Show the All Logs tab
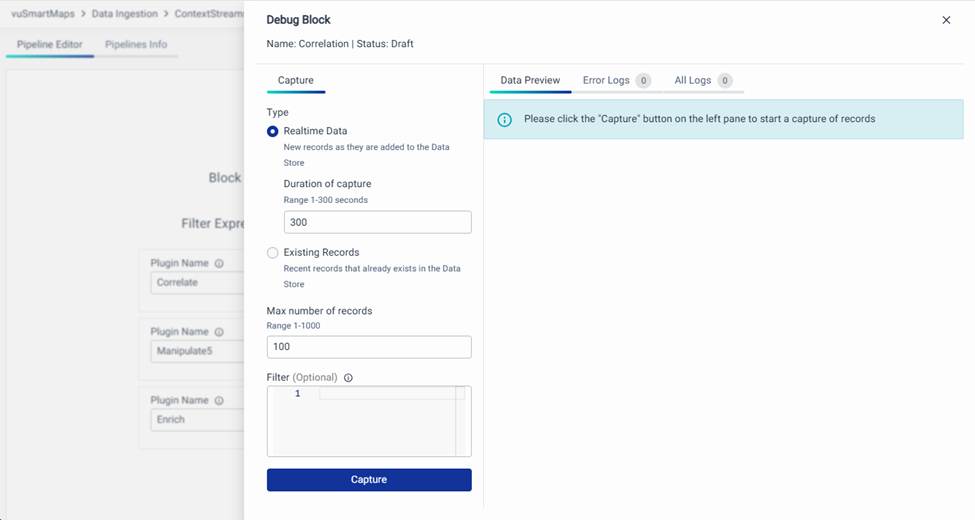 click(x=693, y=80)
